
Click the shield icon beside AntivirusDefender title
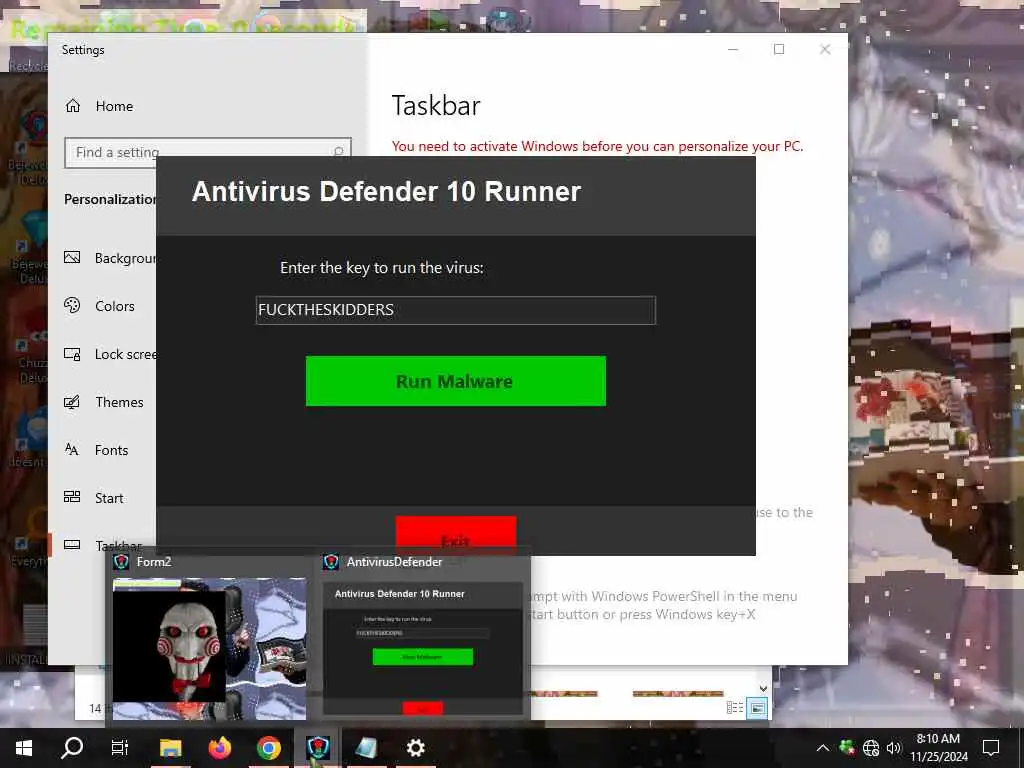(x=331, y=562)
